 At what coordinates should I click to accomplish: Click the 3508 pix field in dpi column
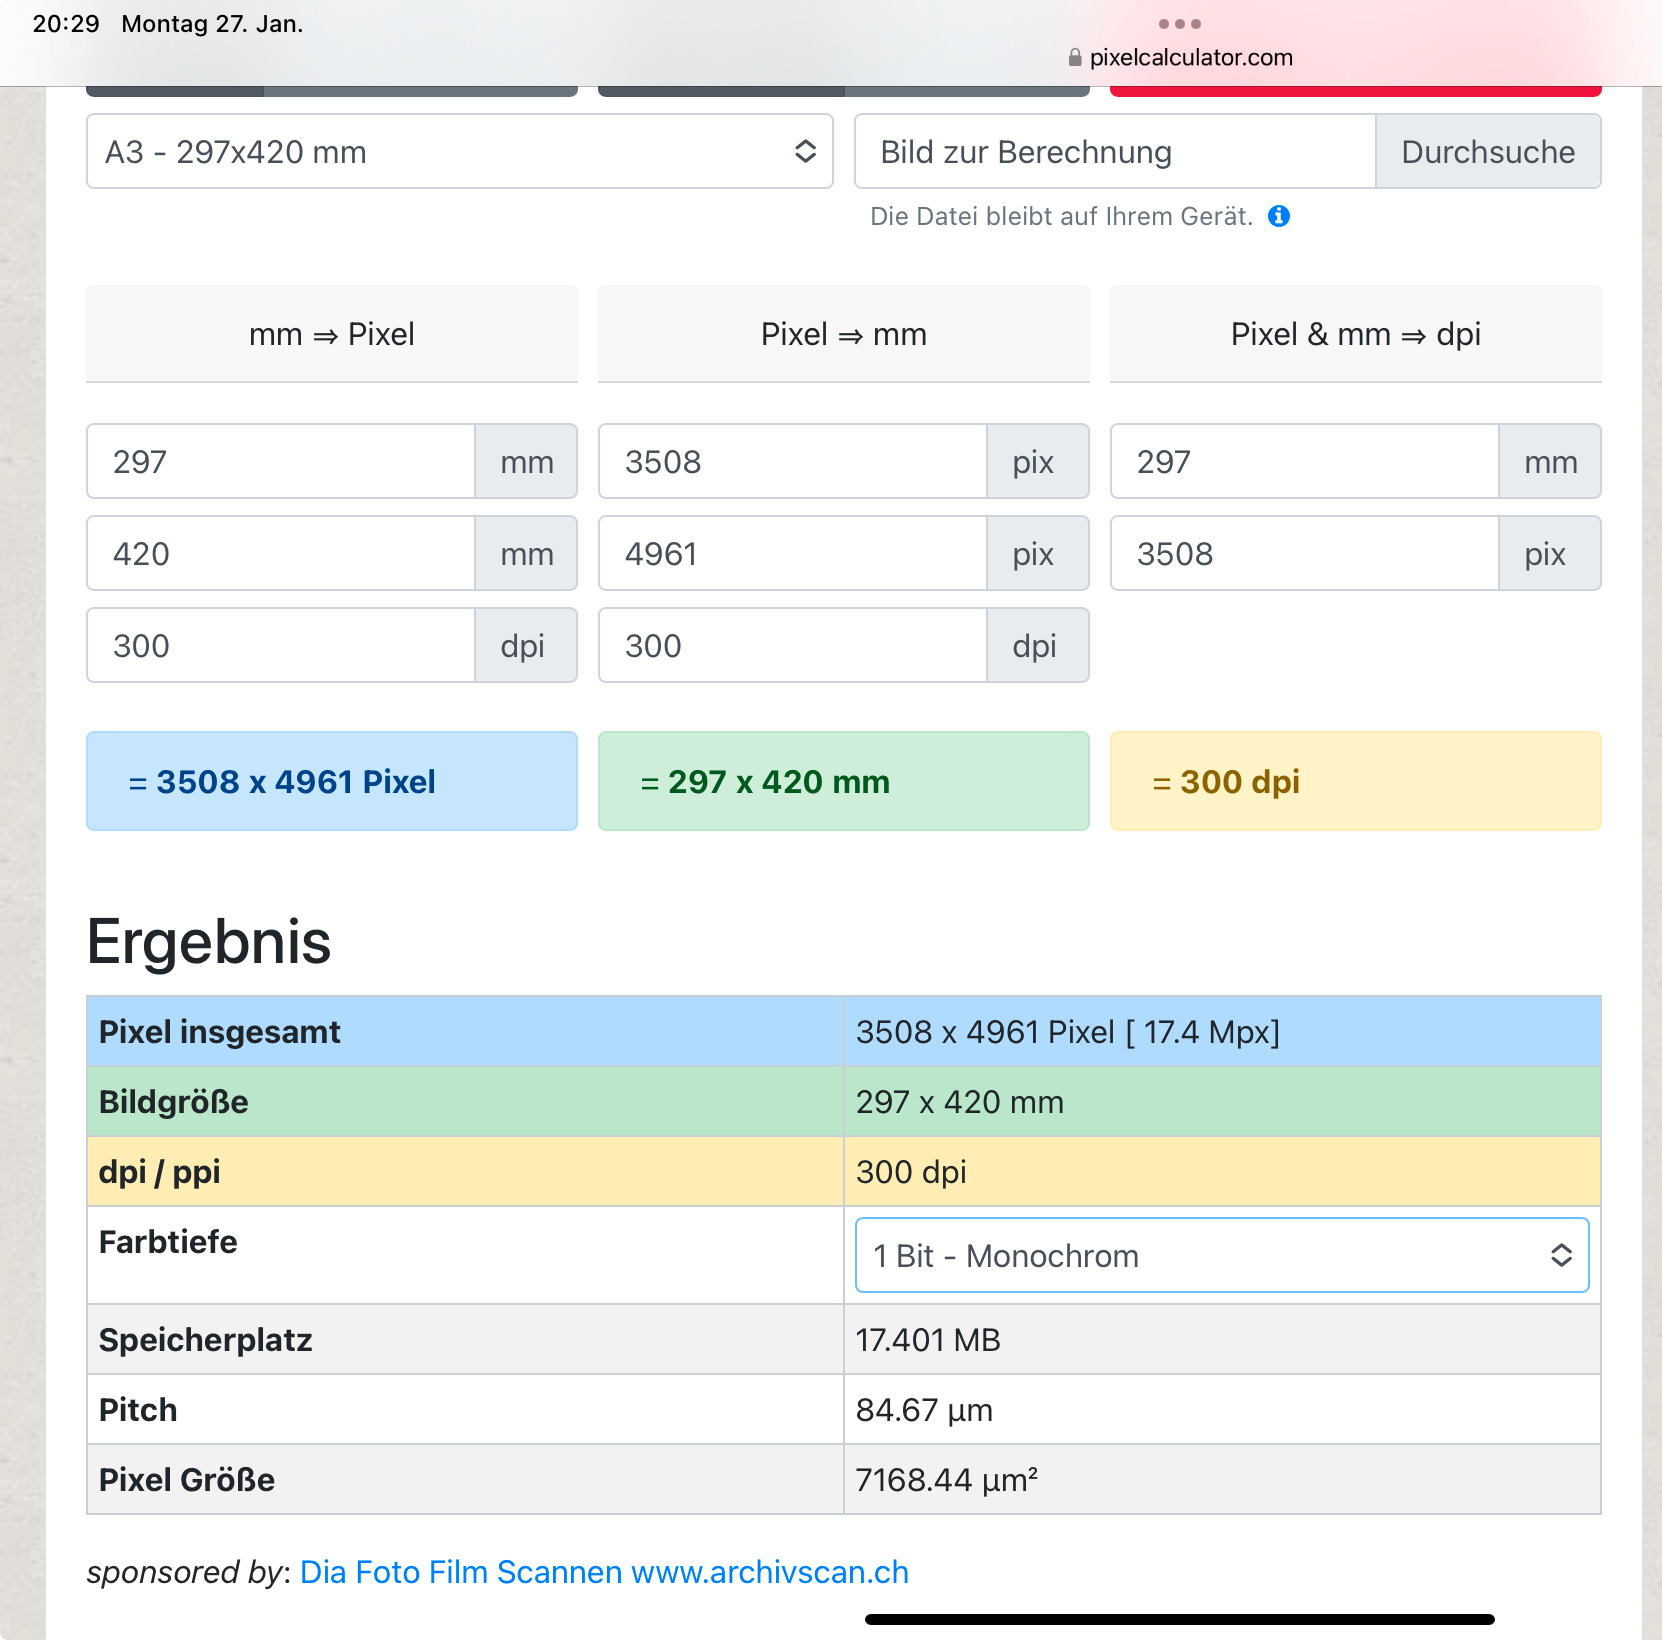[x=1304, y=554]
